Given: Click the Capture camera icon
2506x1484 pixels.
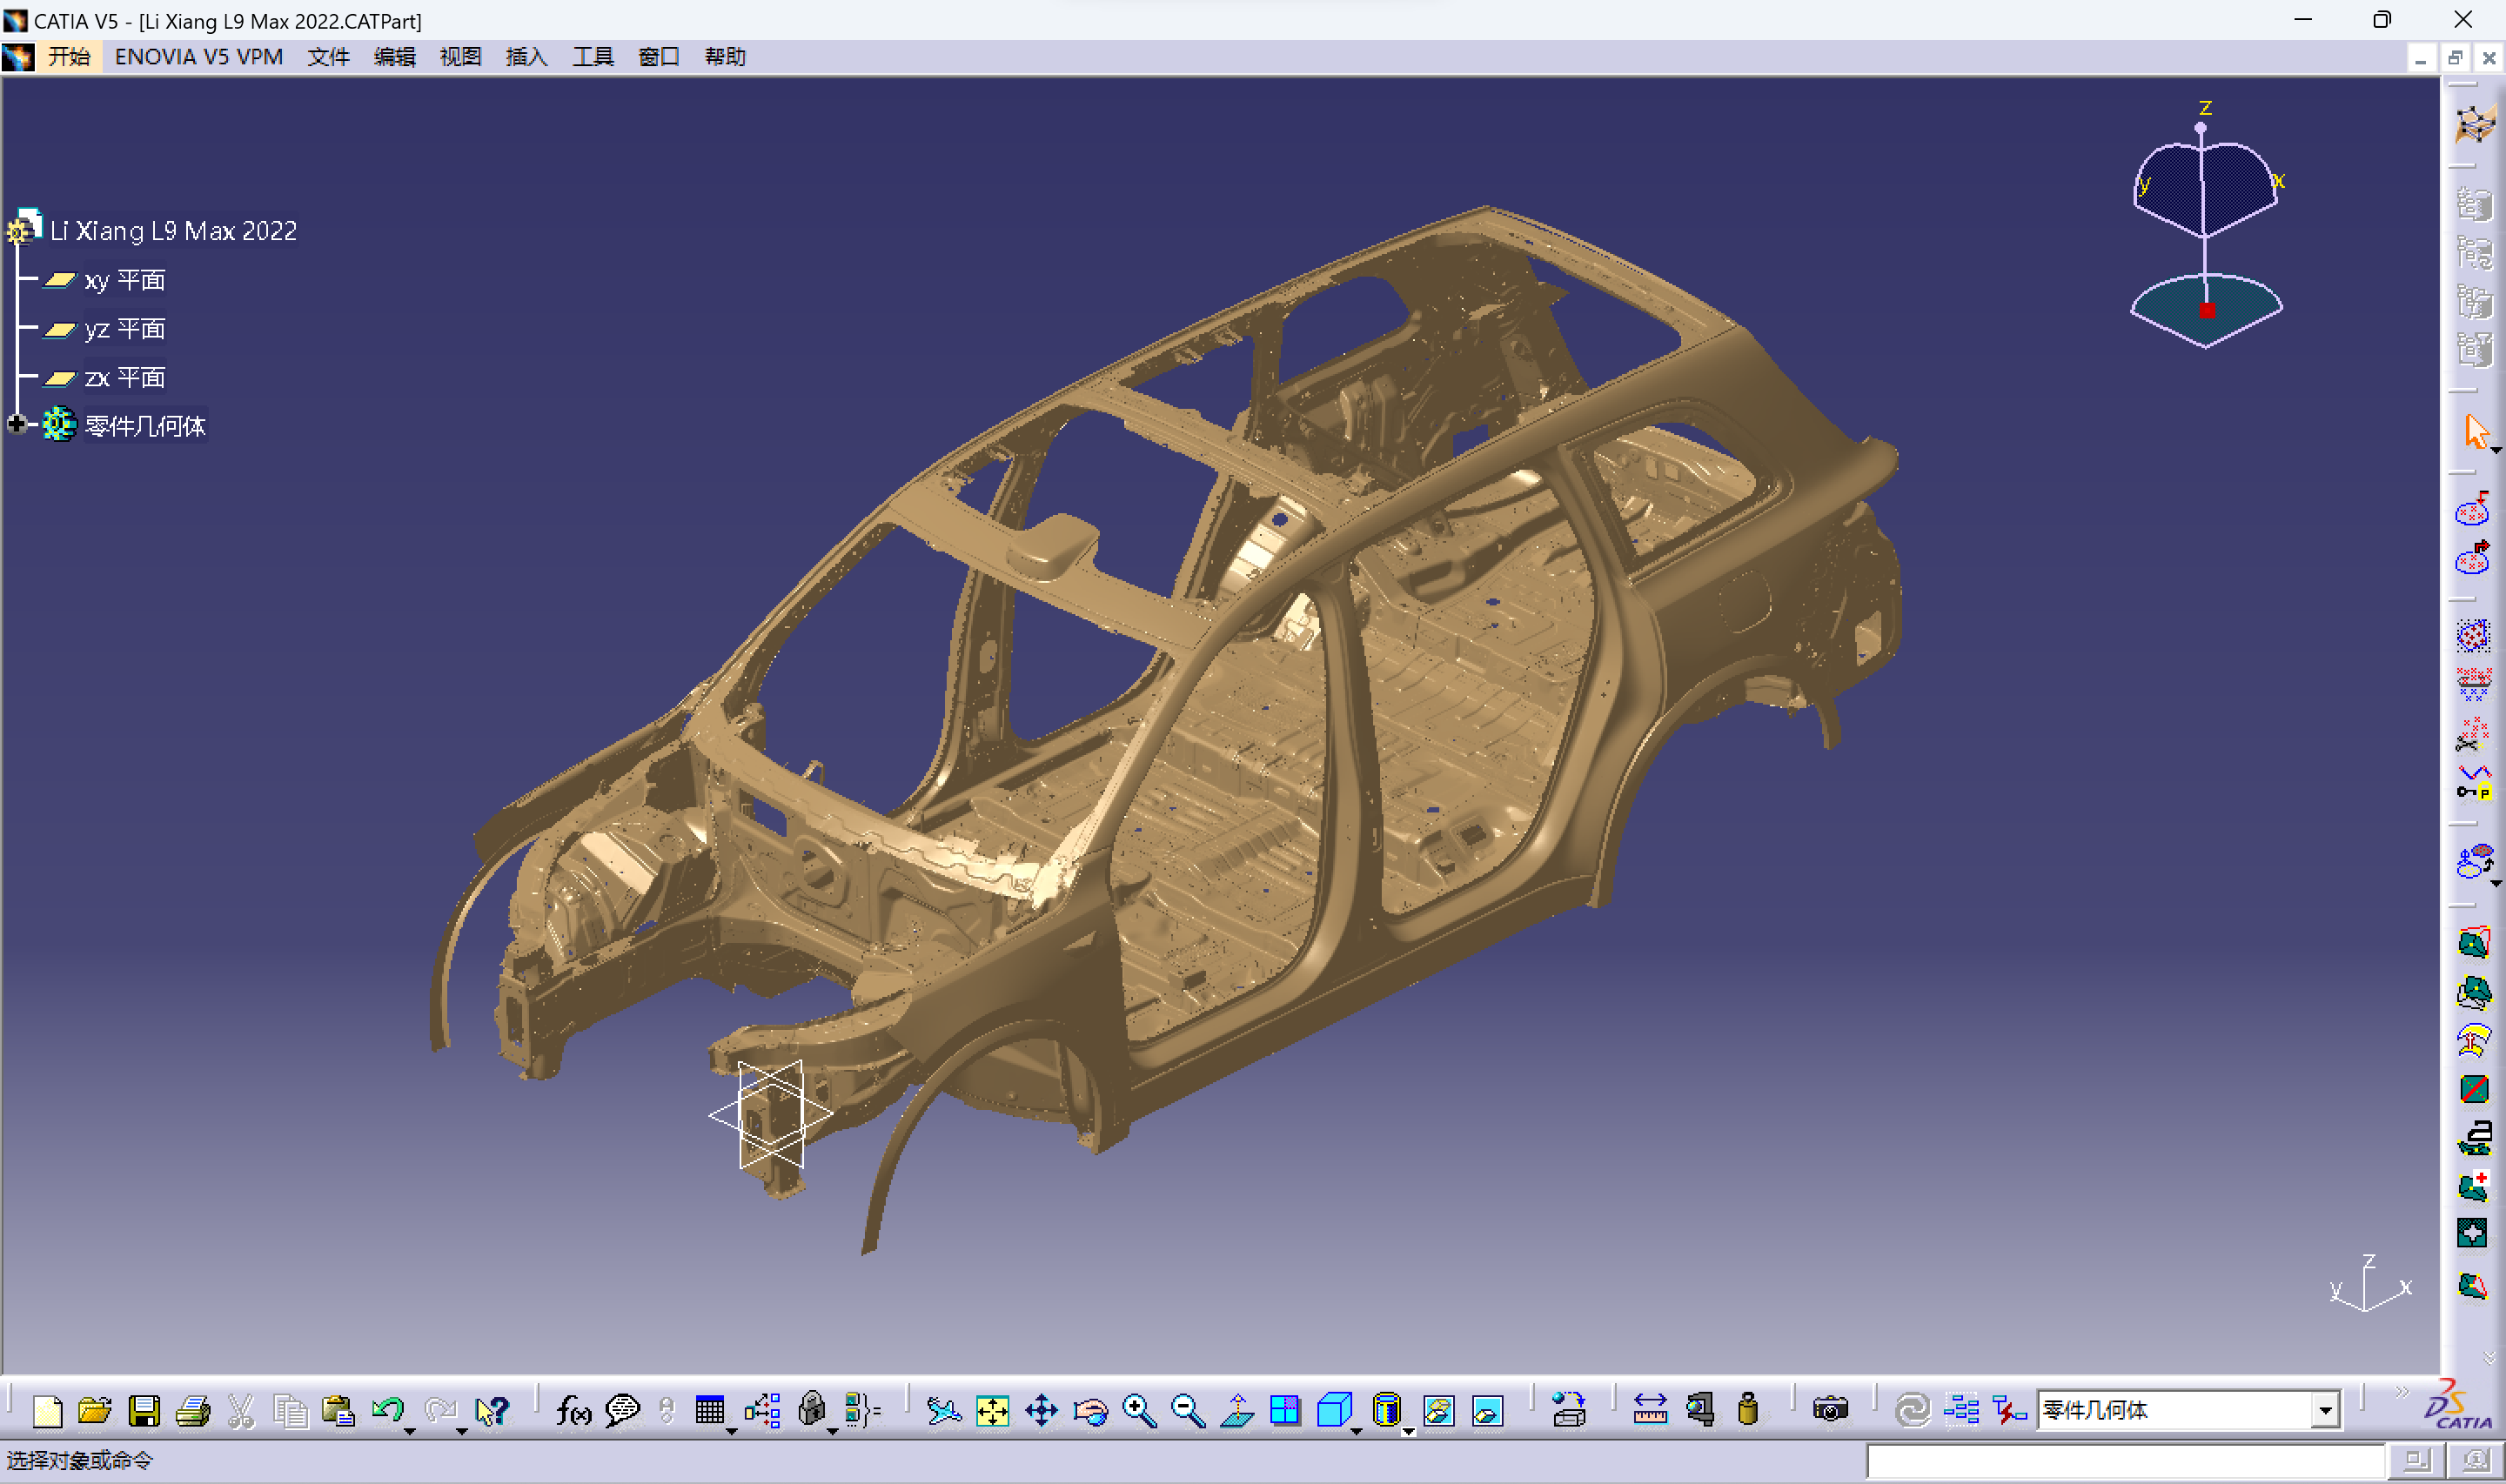Looking at the screenshot, I should 1830,1411.
